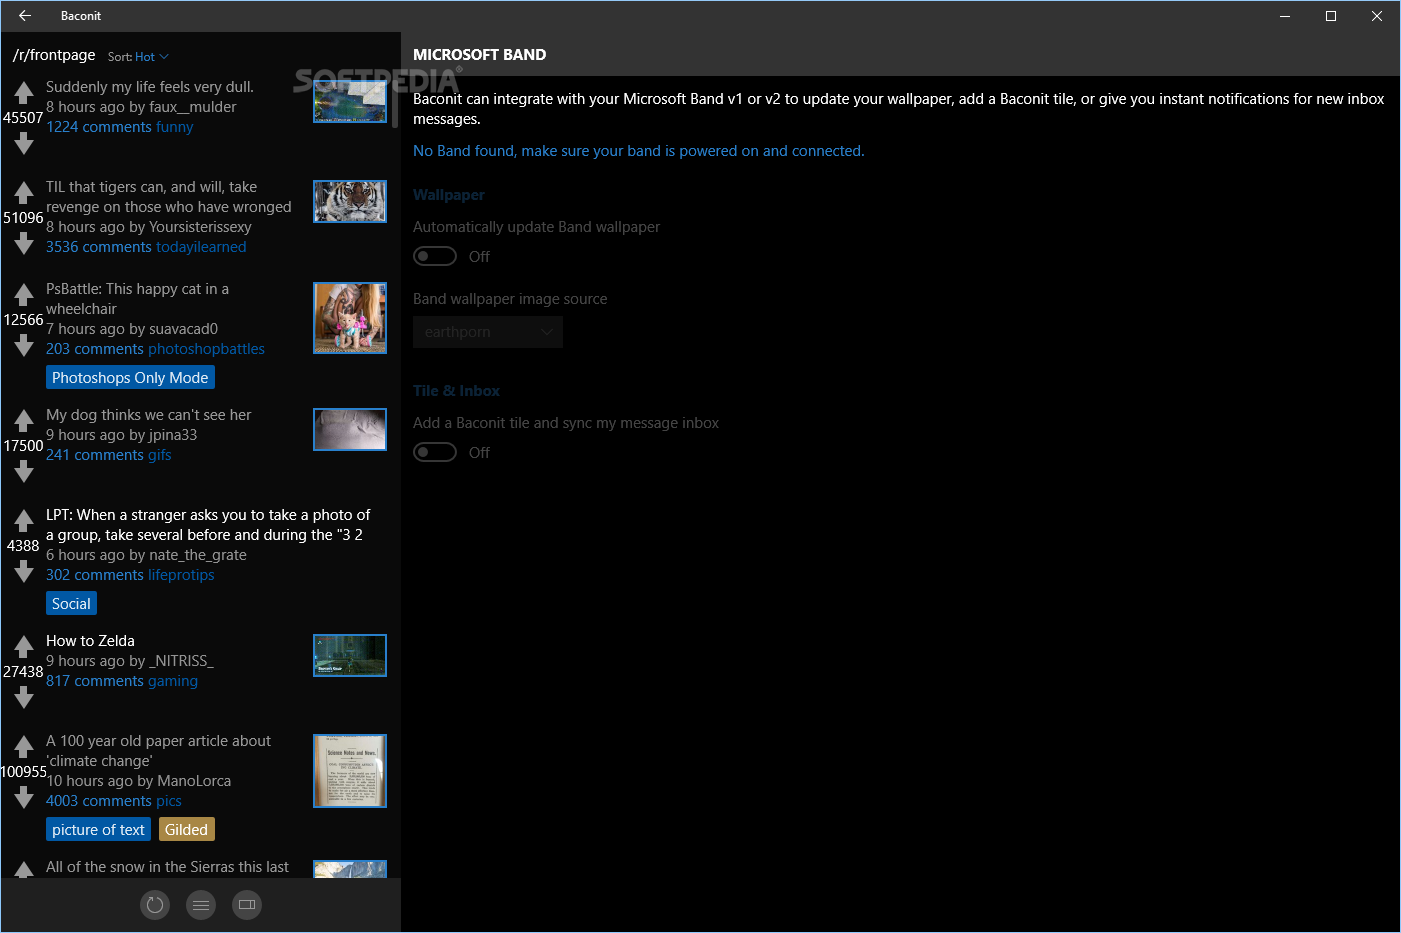This screenshot has width=1401, height=933.
Task: Click the 'Gilded' badge
Action: point(186,830)
